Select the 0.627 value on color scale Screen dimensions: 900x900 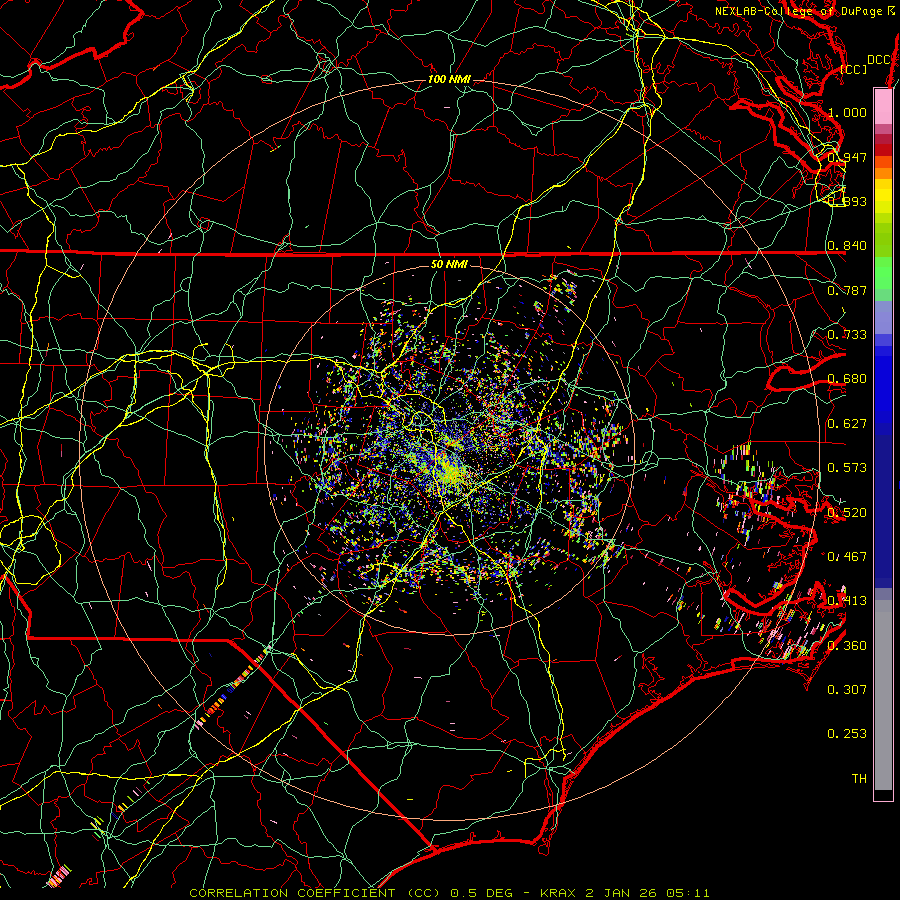tap(847, 423)
